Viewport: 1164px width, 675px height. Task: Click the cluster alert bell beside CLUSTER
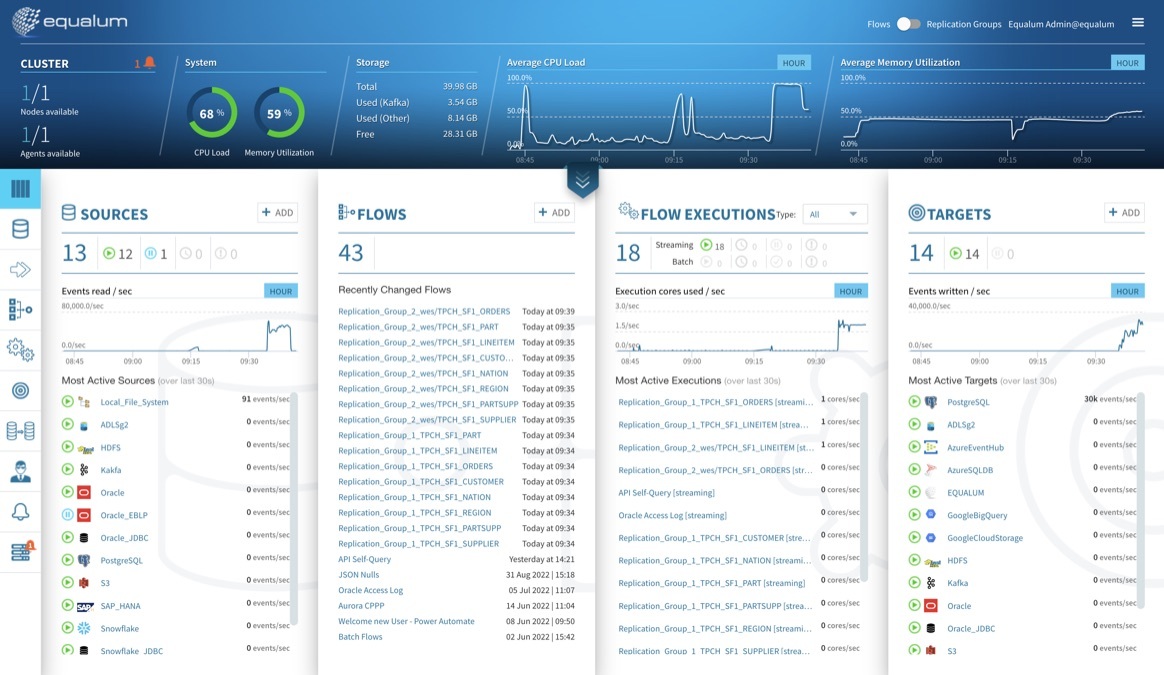147,61
